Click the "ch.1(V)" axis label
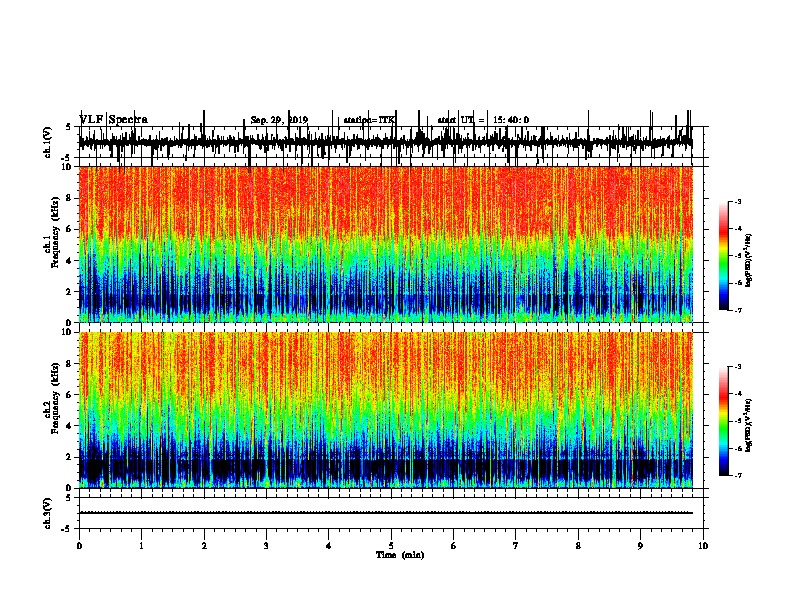The width and height of the screenshot is (792, 612). click(48, 142)
